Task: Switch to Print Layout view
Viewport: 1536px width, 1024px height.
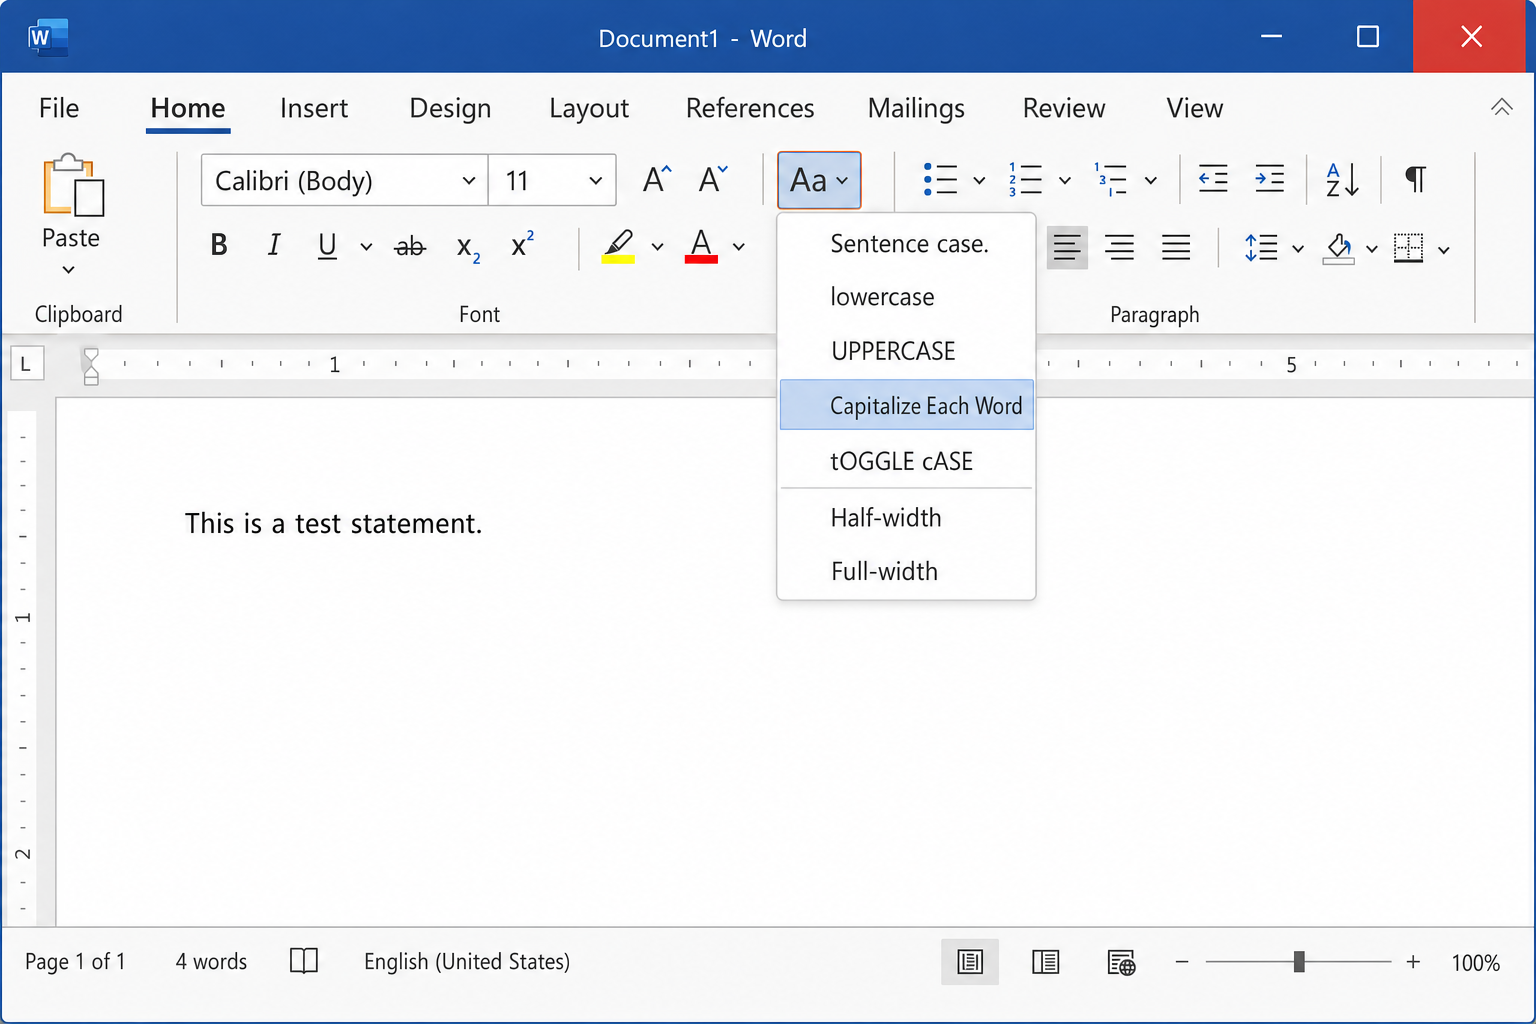Action: pos(970,962)
